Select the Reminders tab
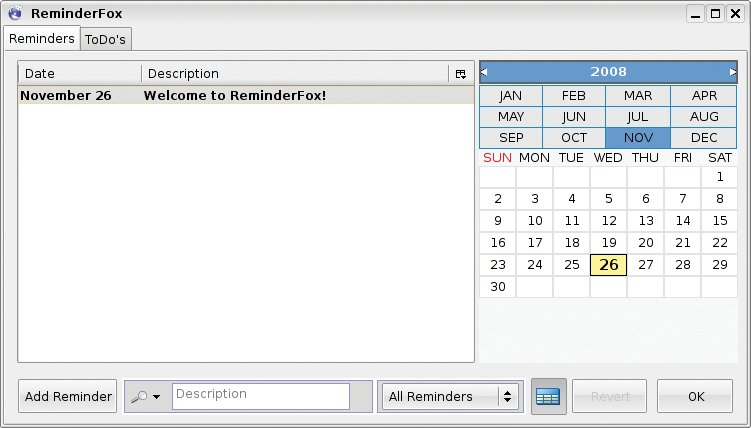The width and height of the screenshot is (751, 428). click(42, 38)
